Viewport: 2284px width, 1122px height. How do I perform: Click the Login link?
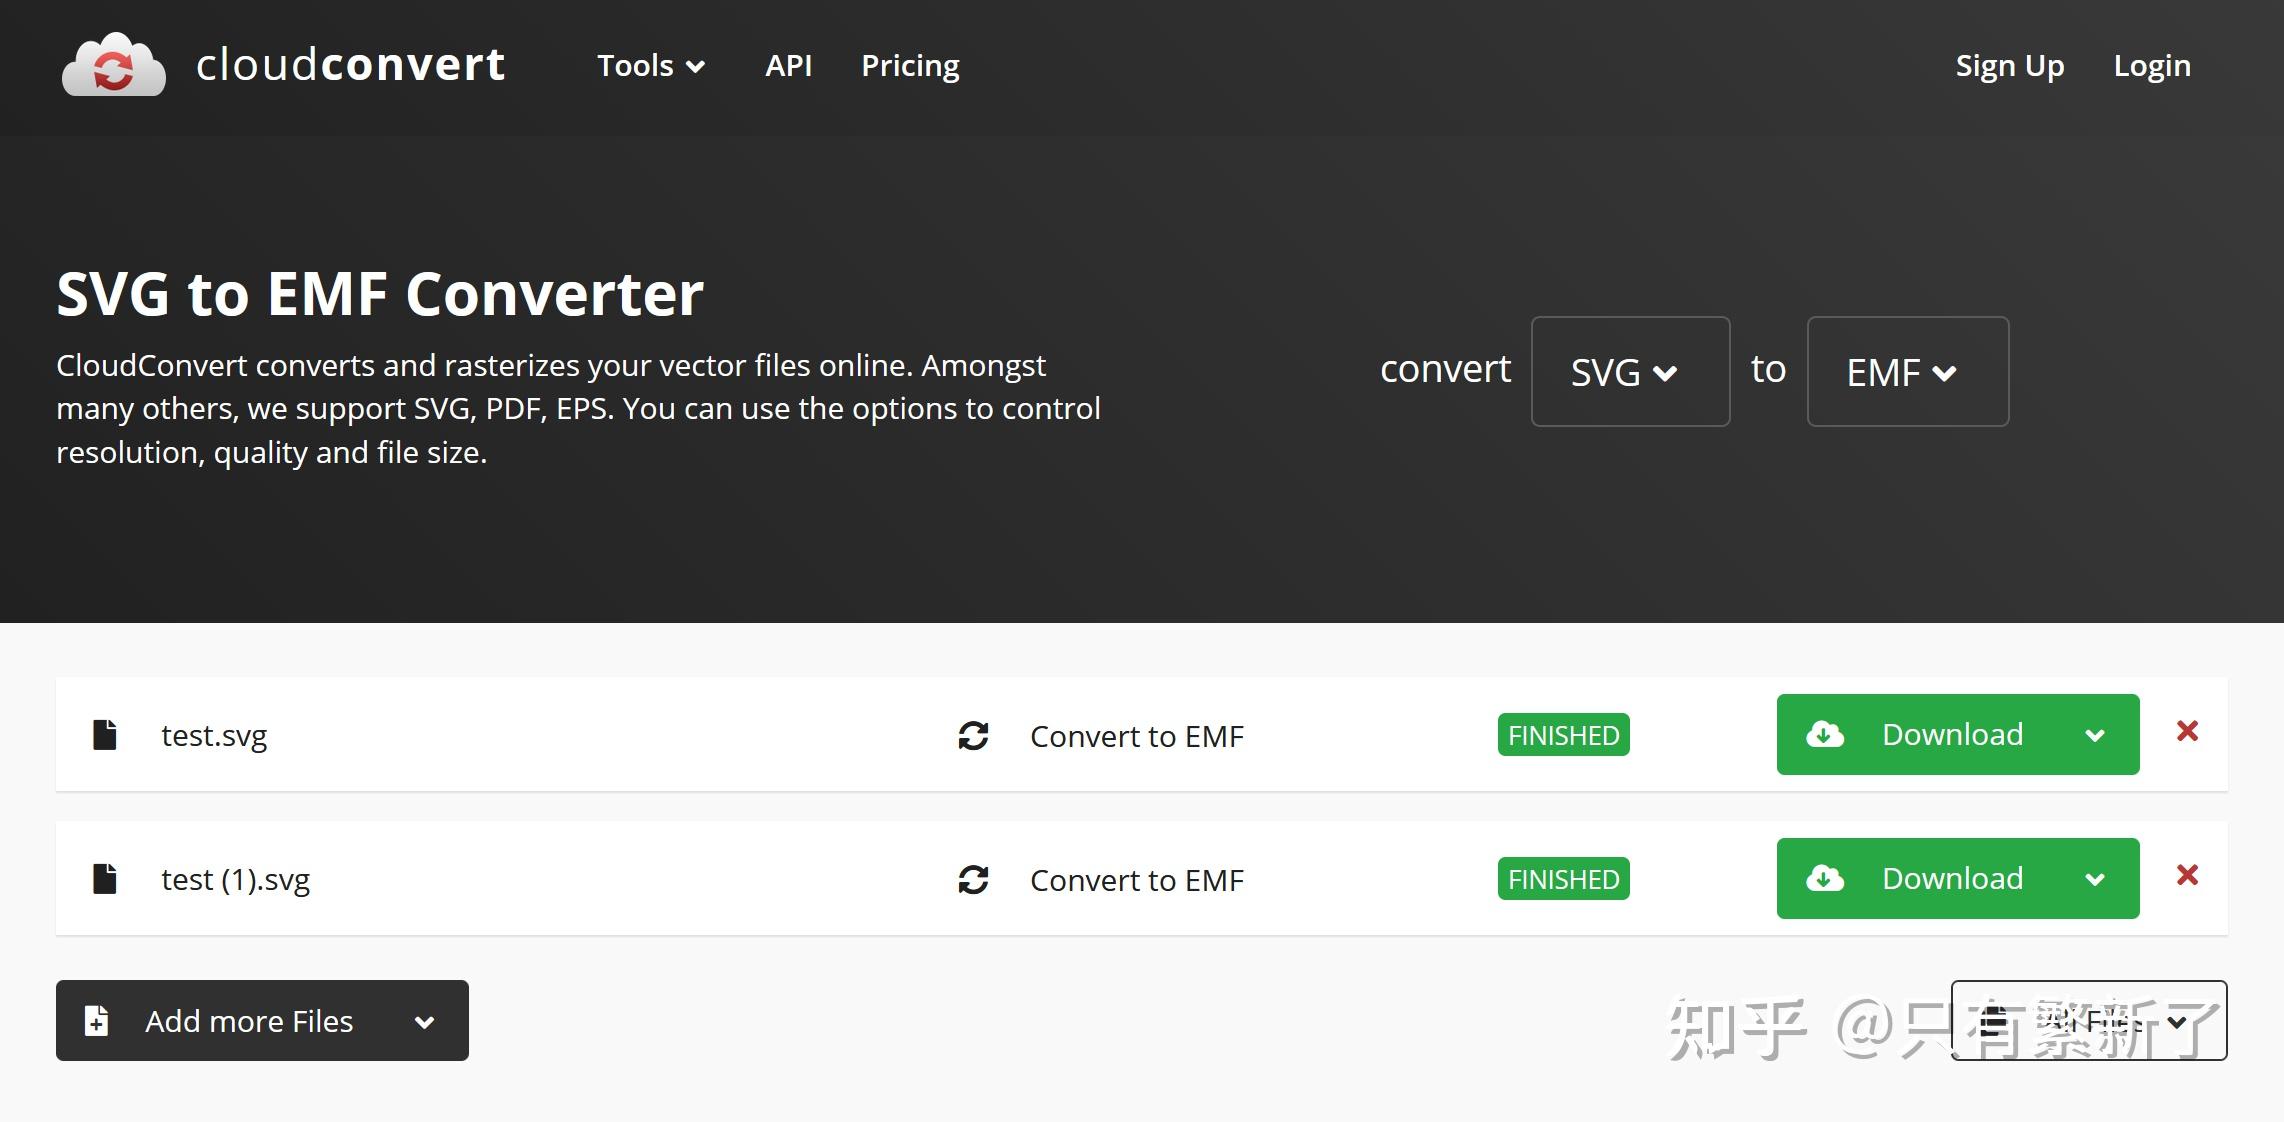click(x=2151, y=66)
